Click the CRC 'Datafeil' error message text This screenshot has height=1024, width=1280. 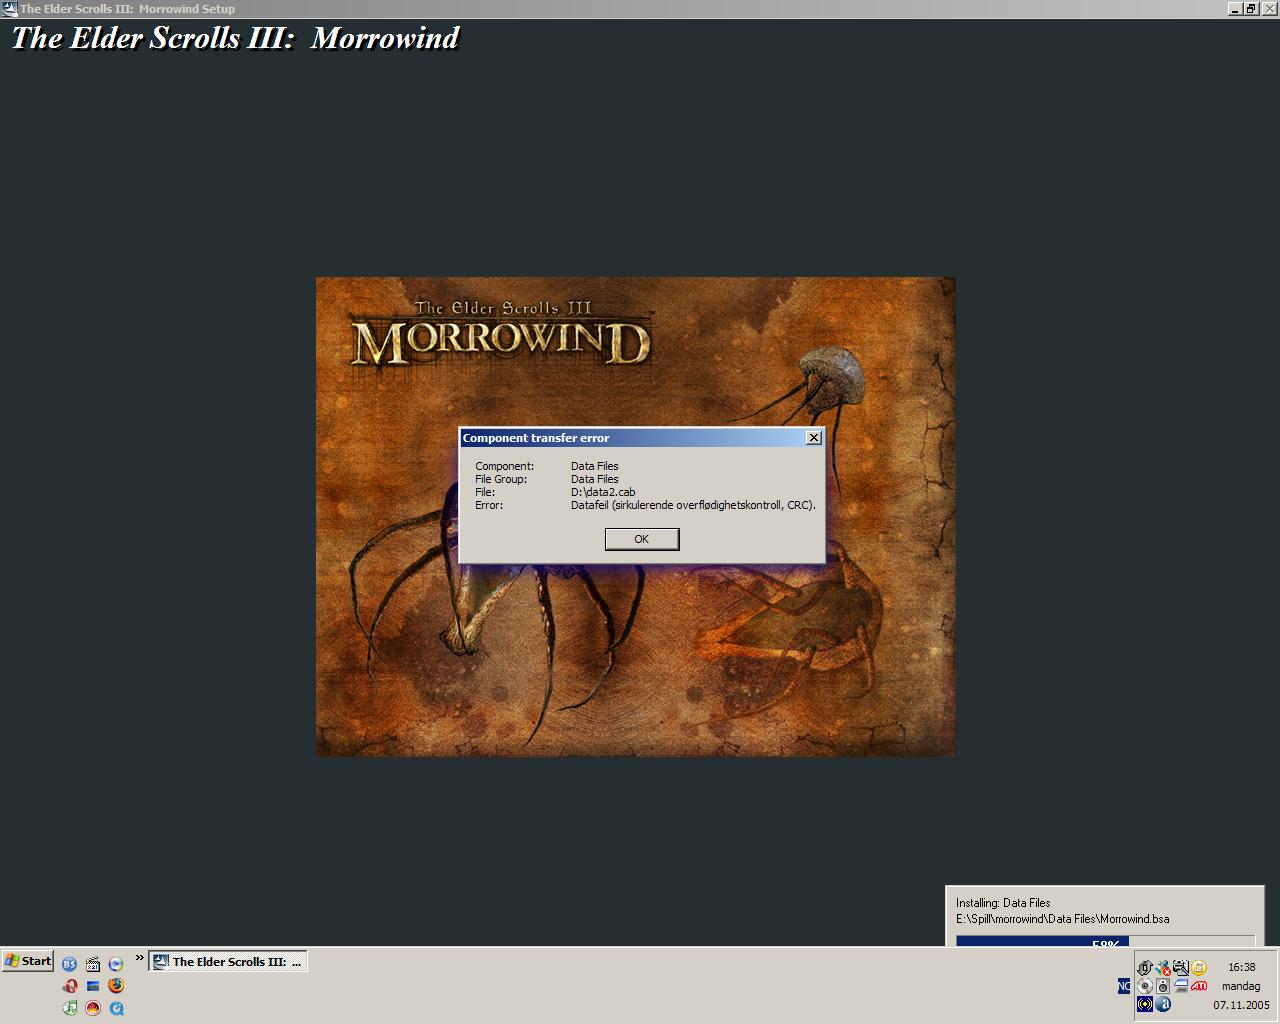pyautogui.click(x=693, y=505)
